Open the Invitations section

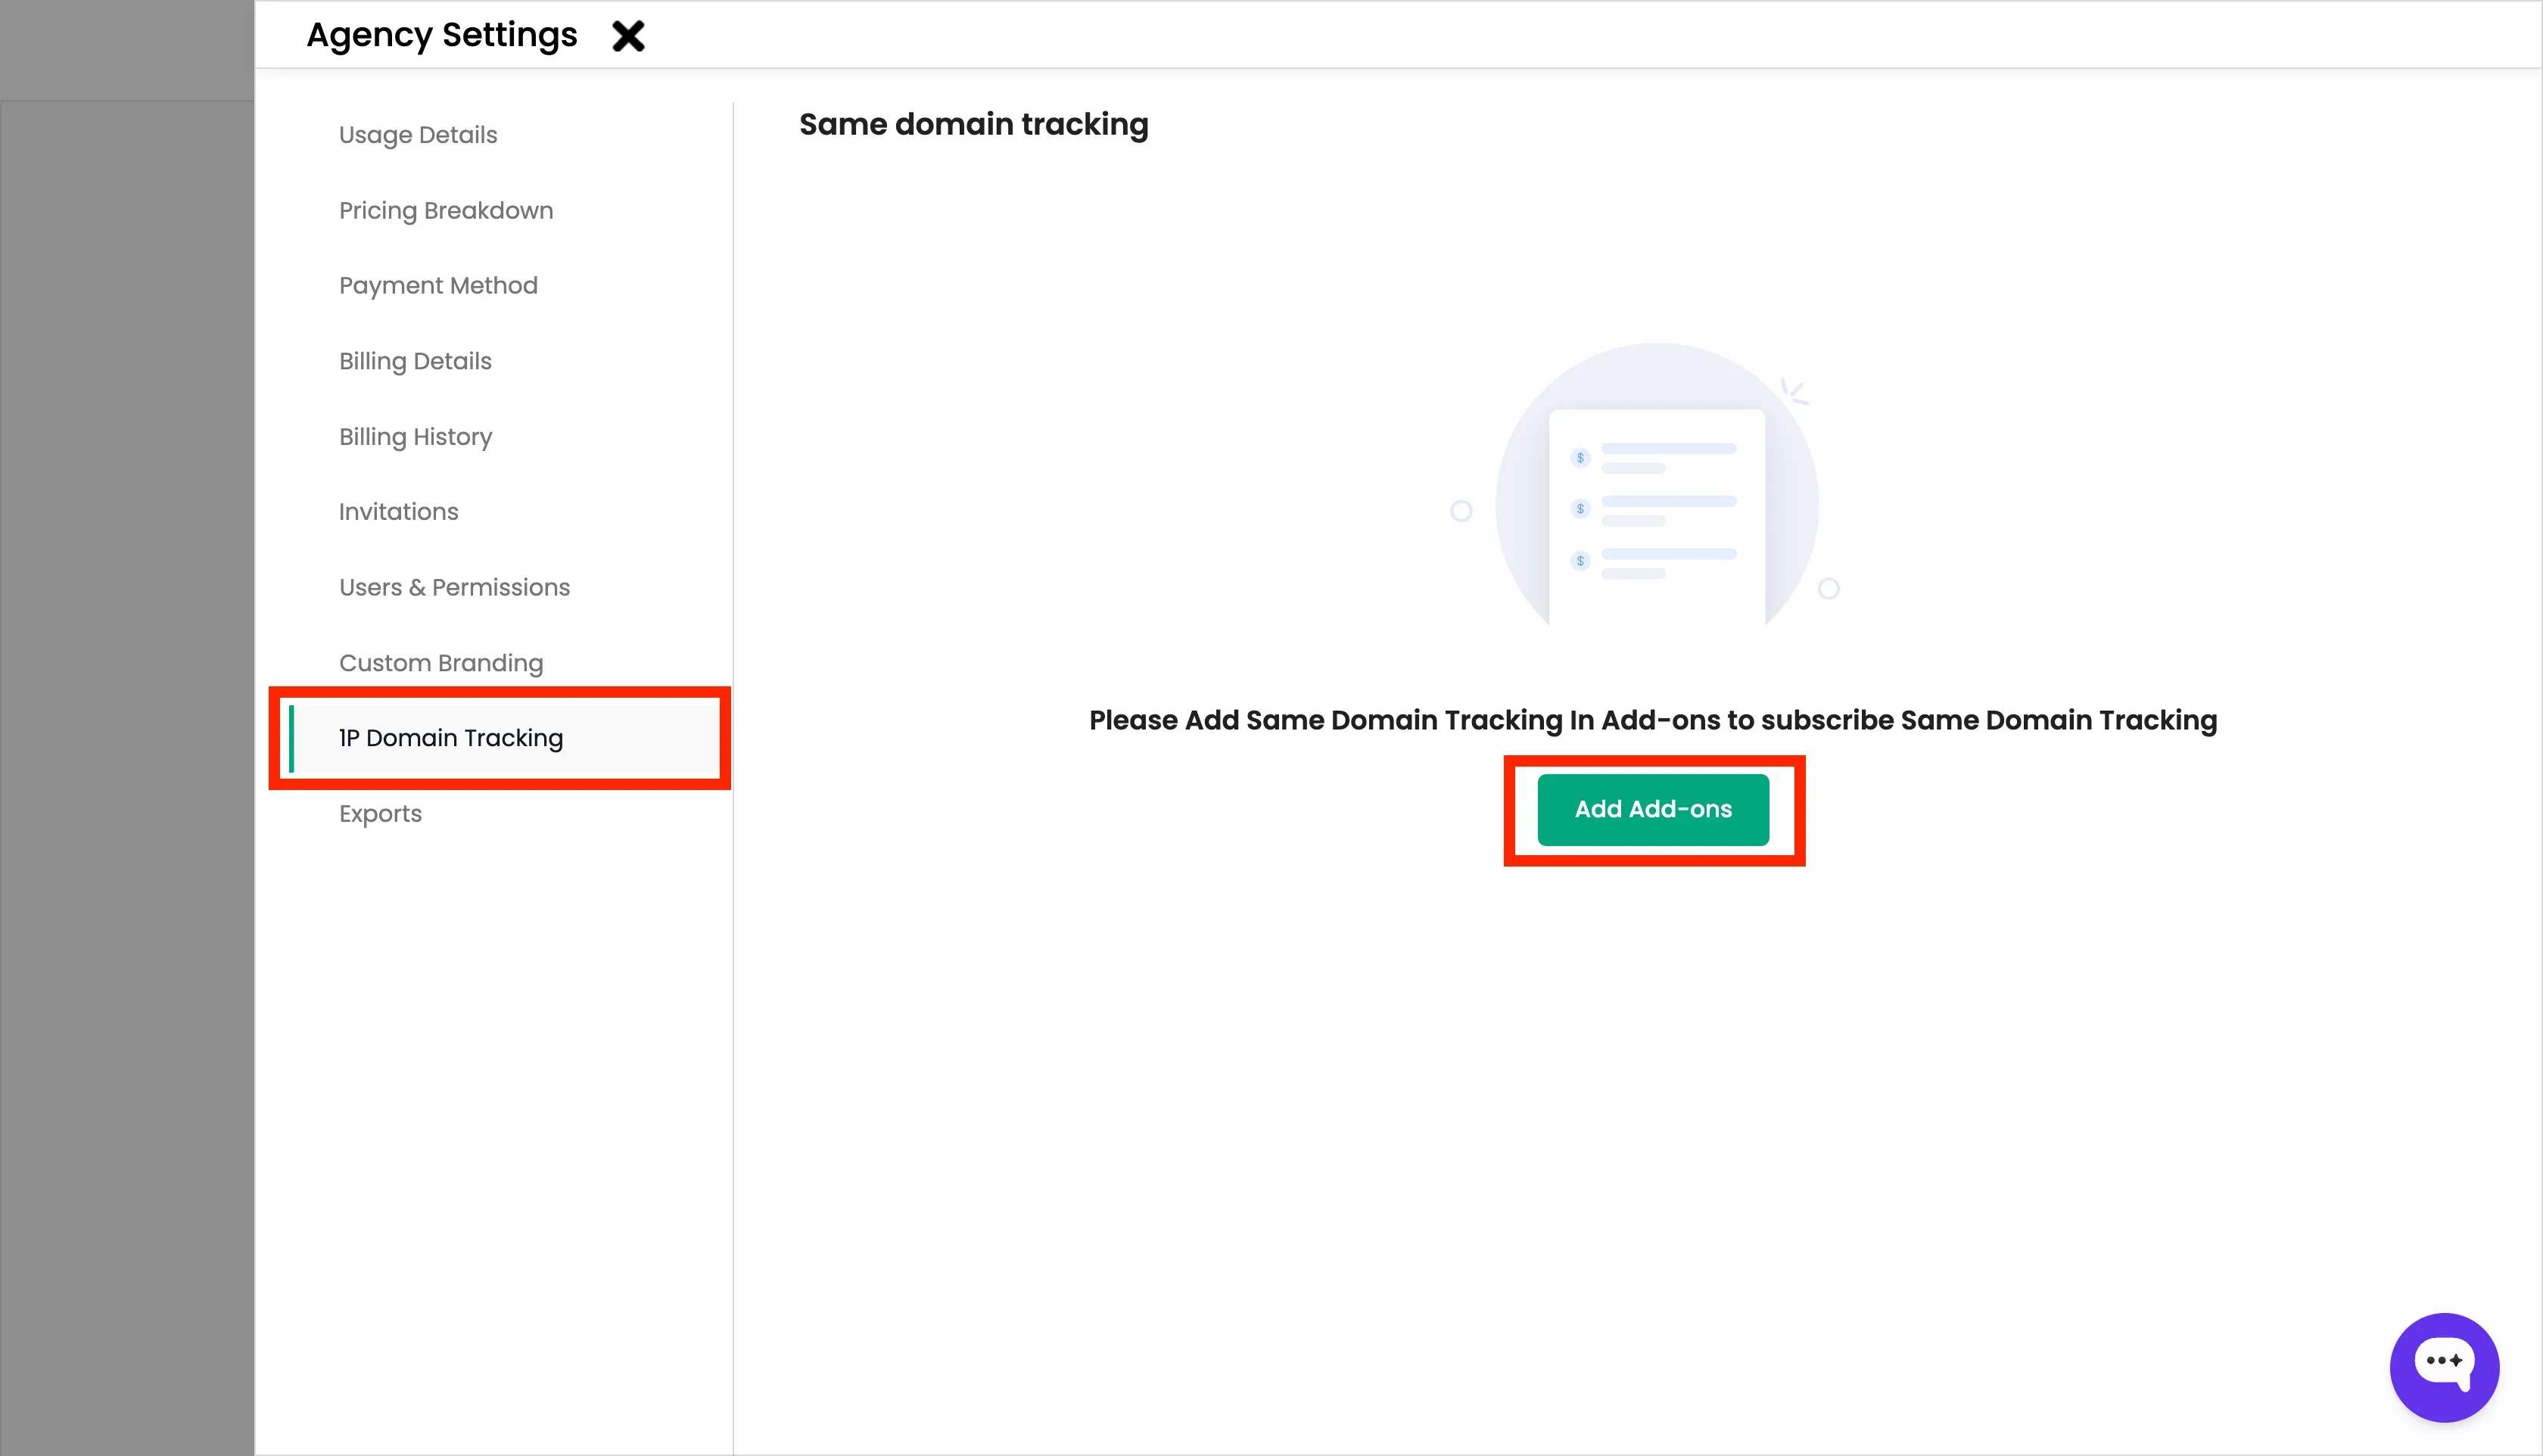tap(398, 512)
